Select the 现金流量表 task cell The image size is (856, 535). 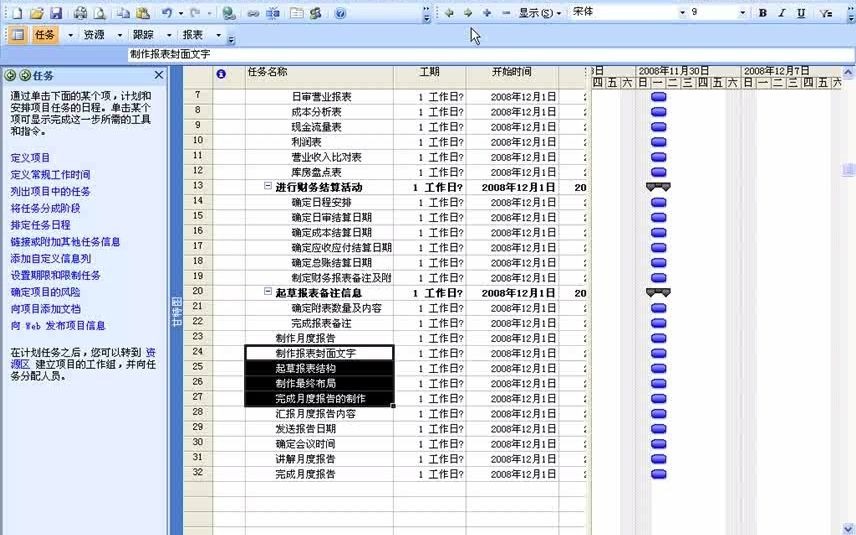point(319,127)
